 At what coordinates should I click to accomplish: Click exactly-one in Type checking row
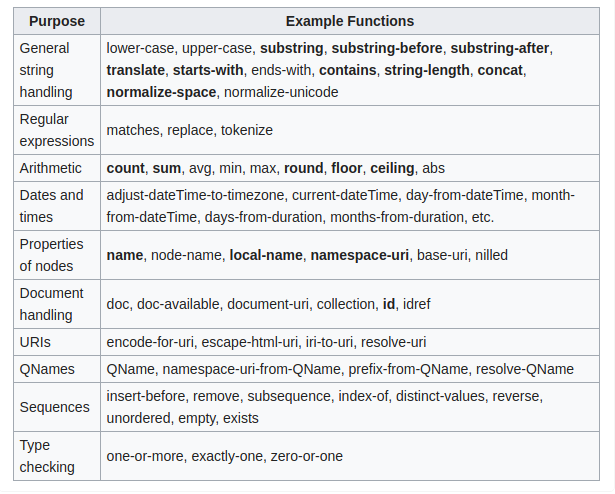pos(227,457)
